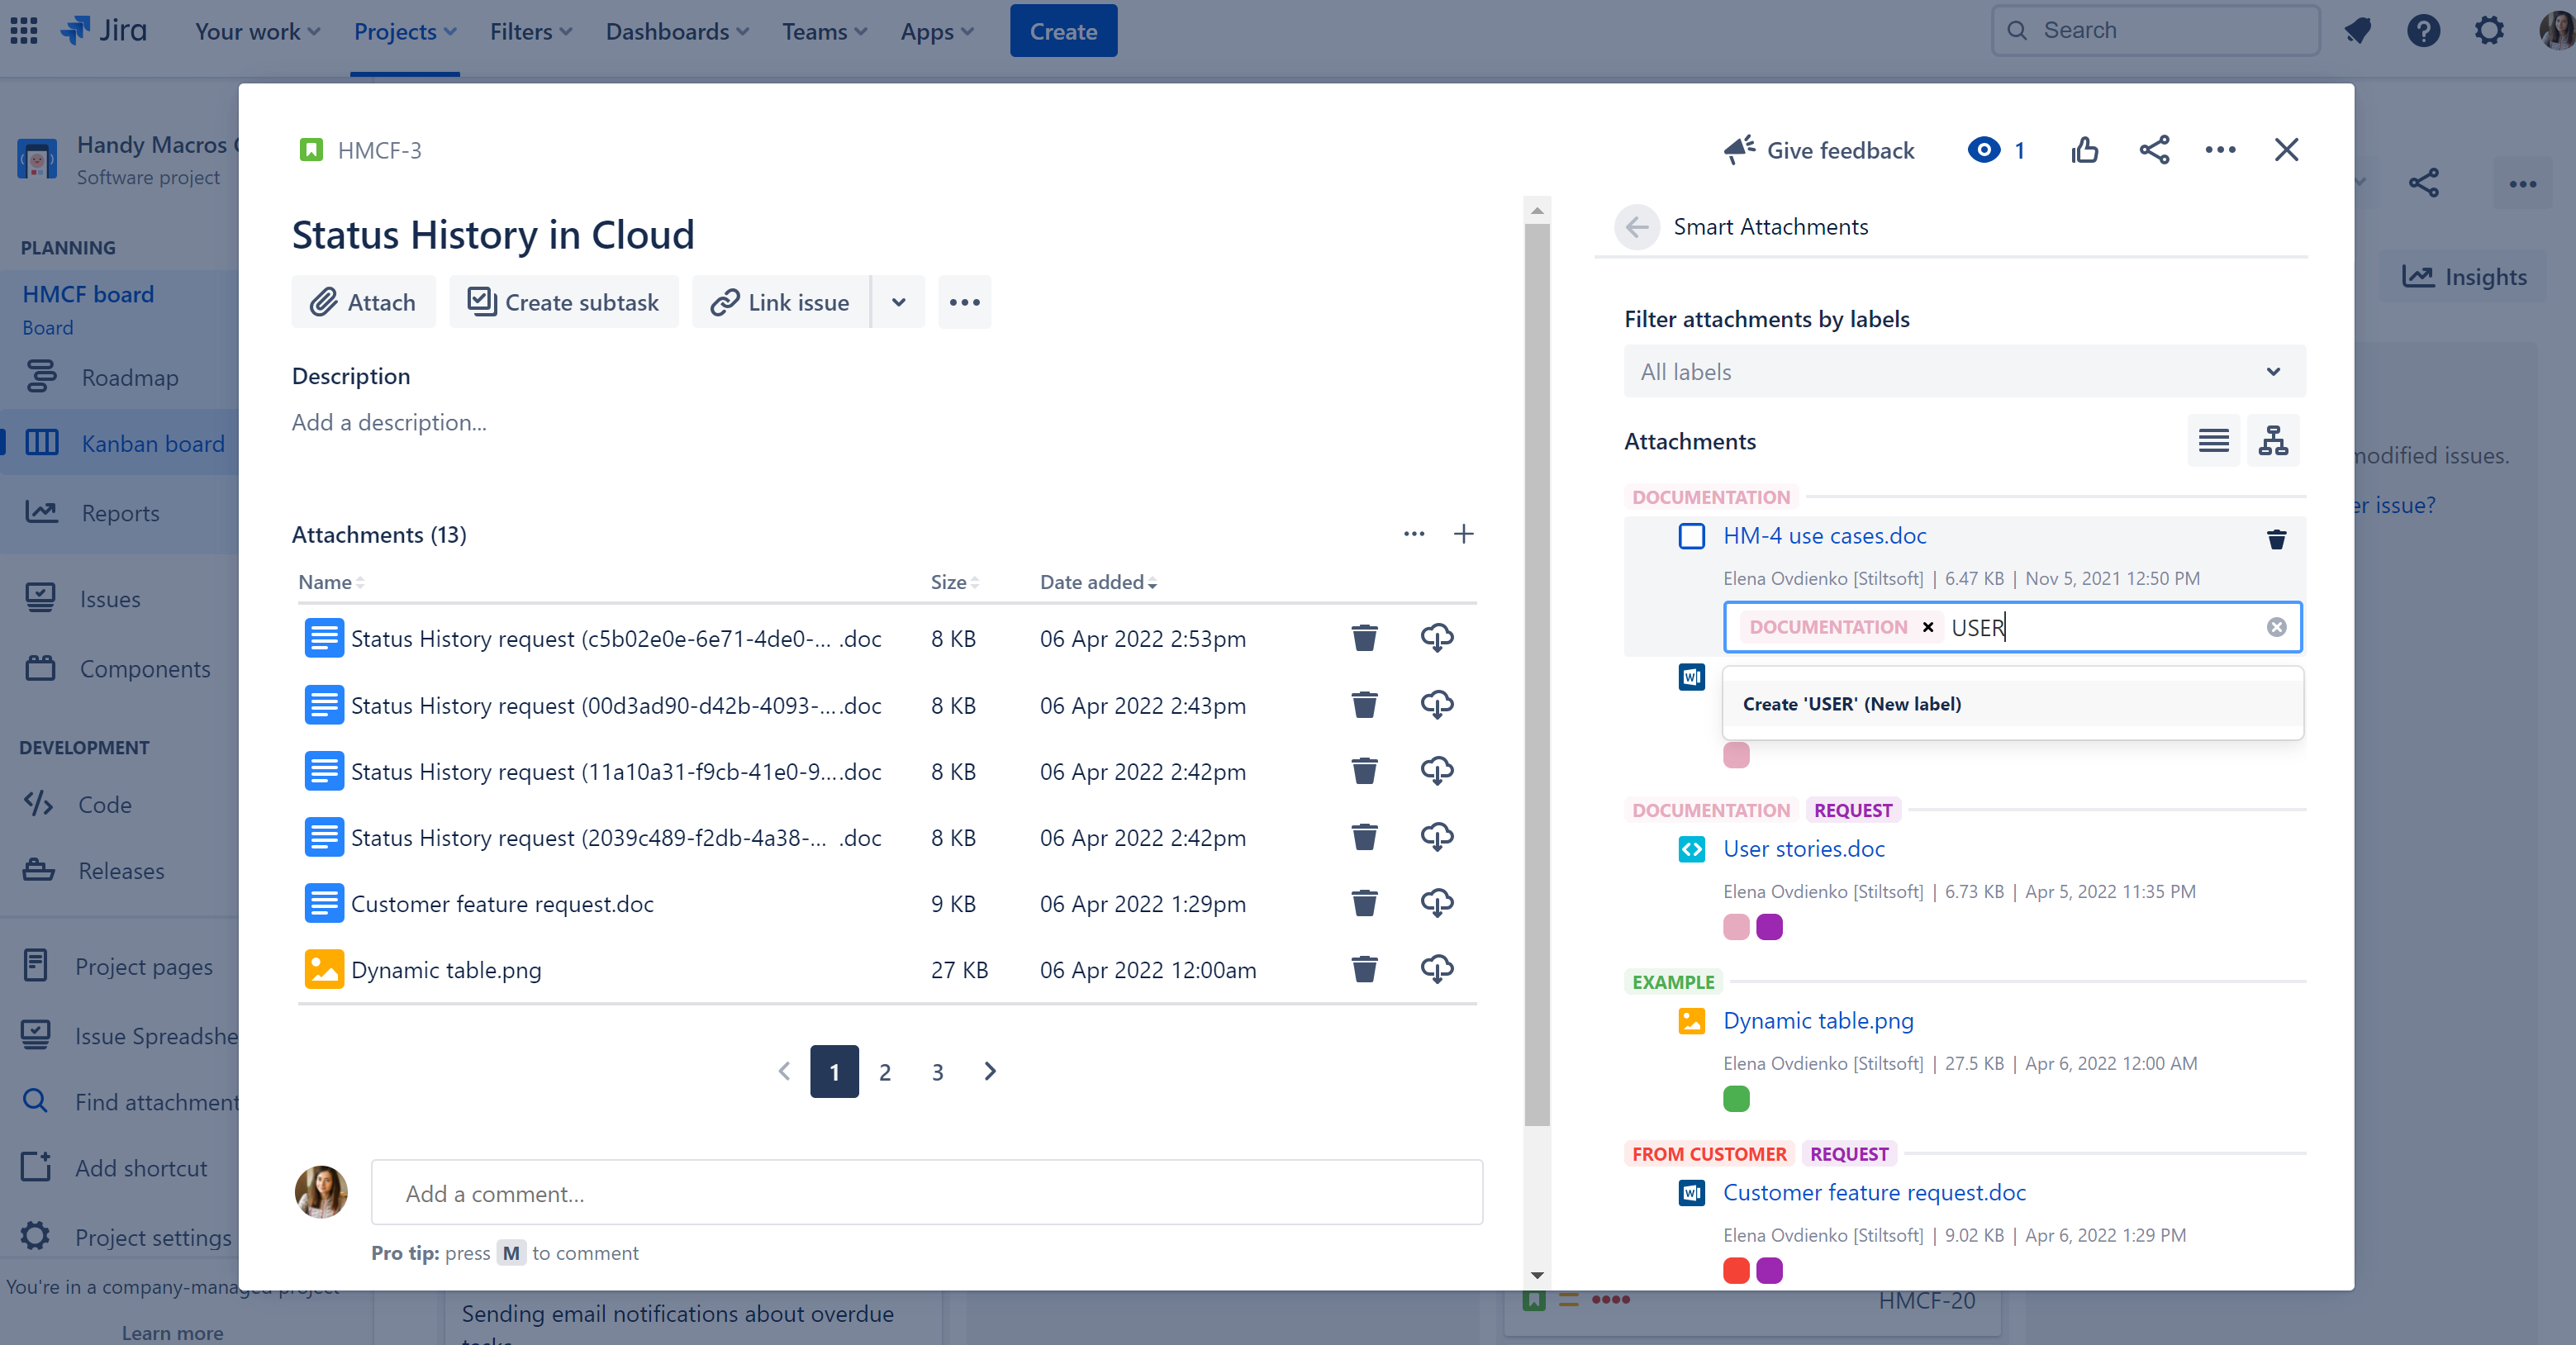Image resolution: width=2576 pixels, height=1345 pixels.
Task: Open Components in the sidebar
Action: click(145, 668)
